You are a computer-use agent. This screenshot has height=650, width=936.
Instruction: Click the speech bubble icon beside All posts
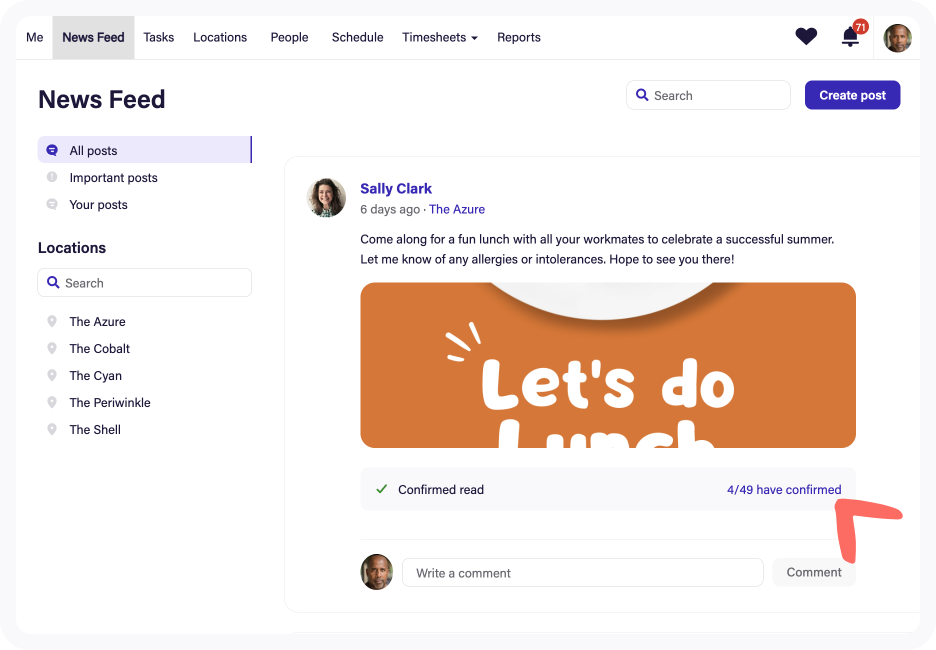click(52, 149)
